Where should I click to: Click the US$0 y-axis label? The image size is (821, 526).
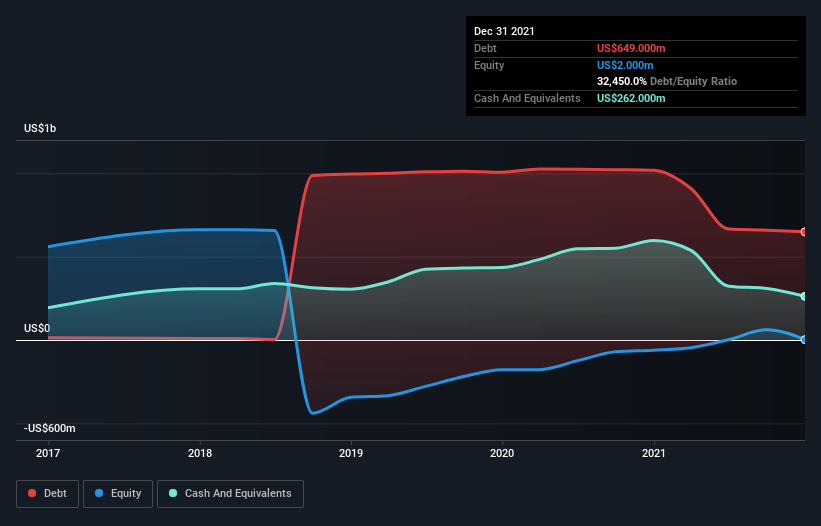click(37, 328)
